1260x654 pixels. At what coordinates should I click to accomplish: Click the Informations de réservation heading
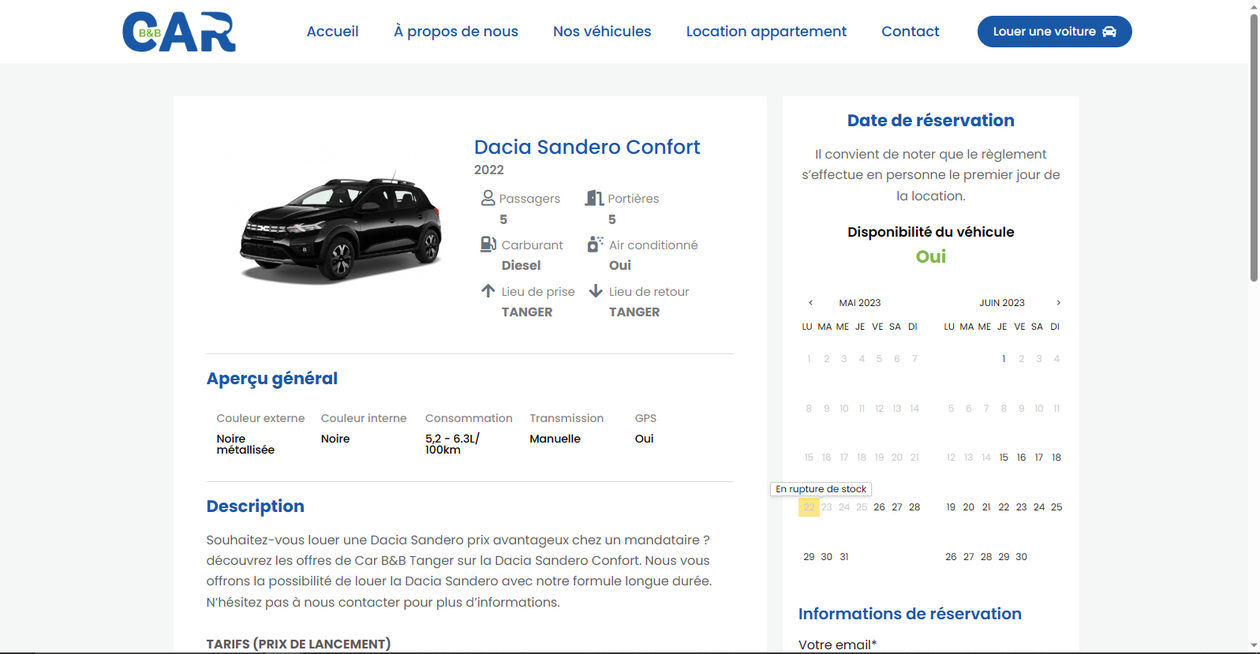(910, 614)
